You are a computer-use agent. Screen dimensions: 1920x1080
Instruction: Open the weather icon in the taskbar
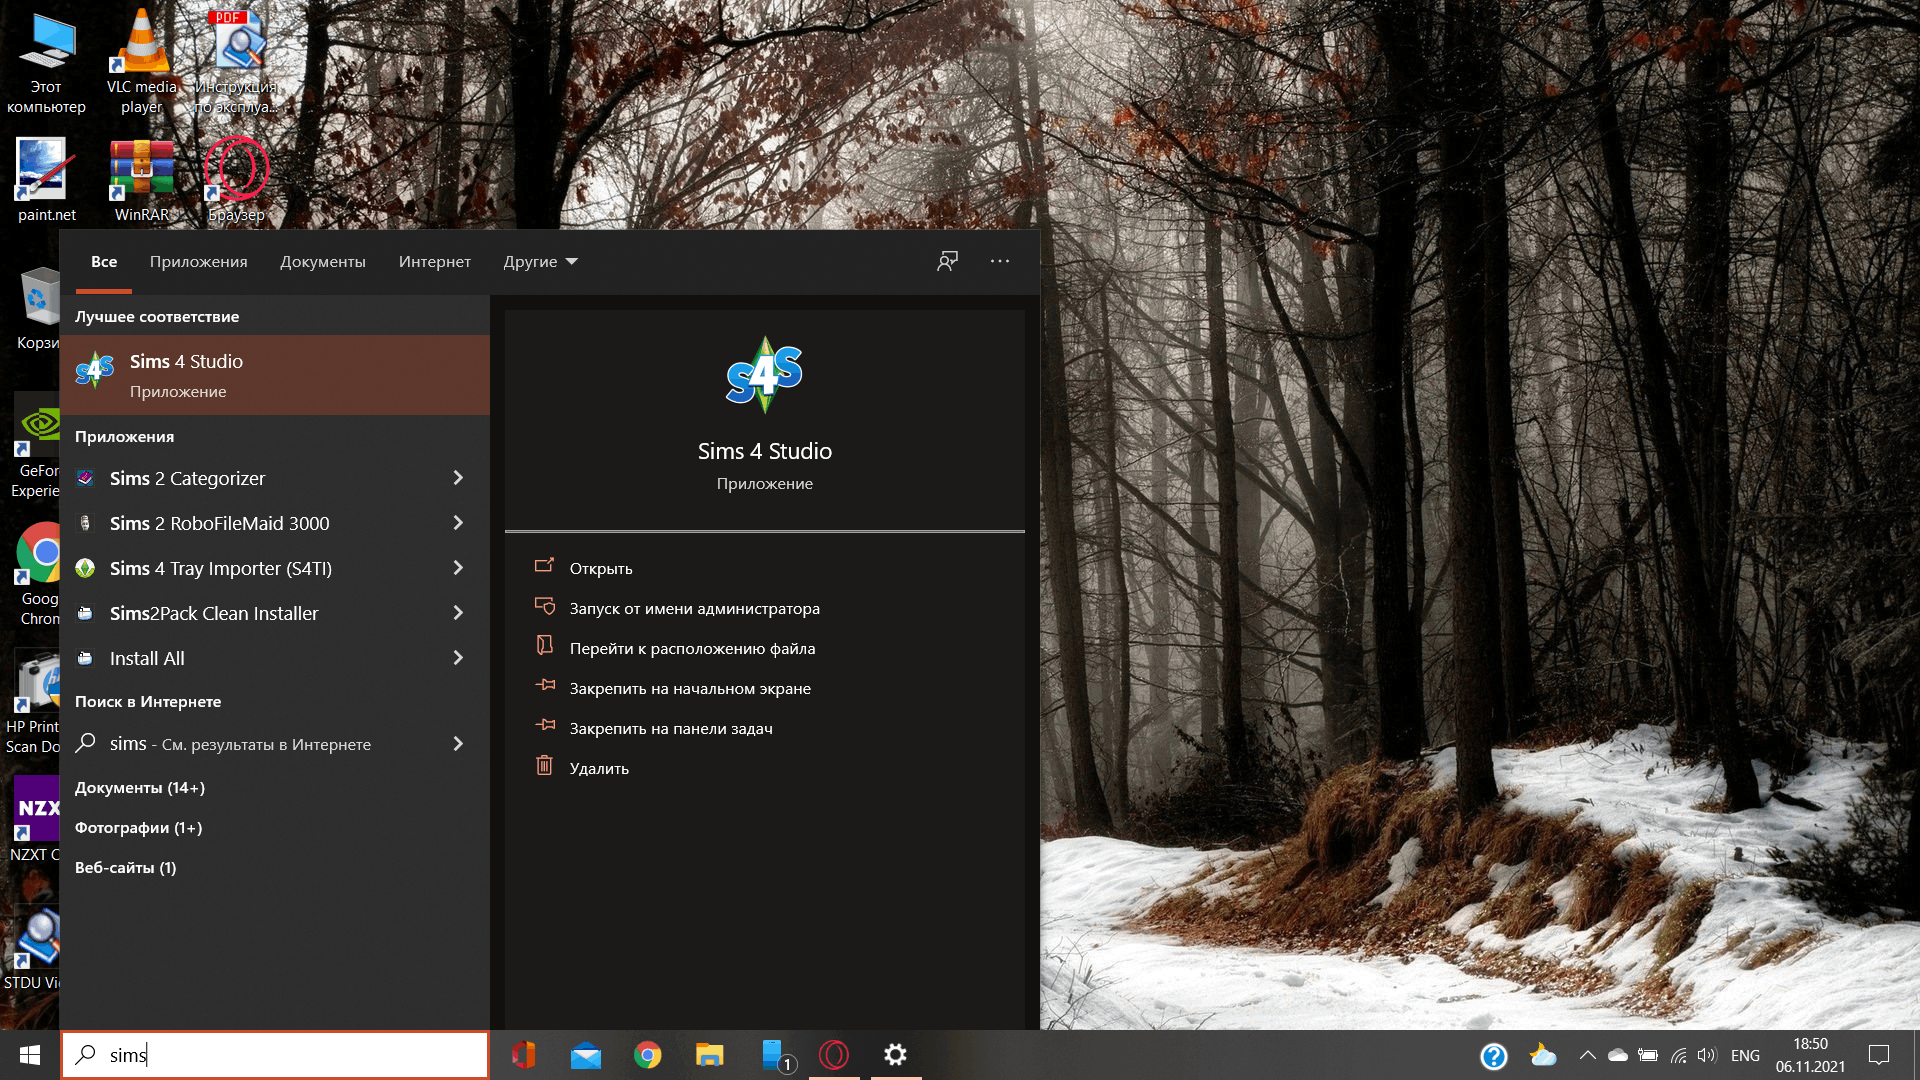tap(1543, 1055)
